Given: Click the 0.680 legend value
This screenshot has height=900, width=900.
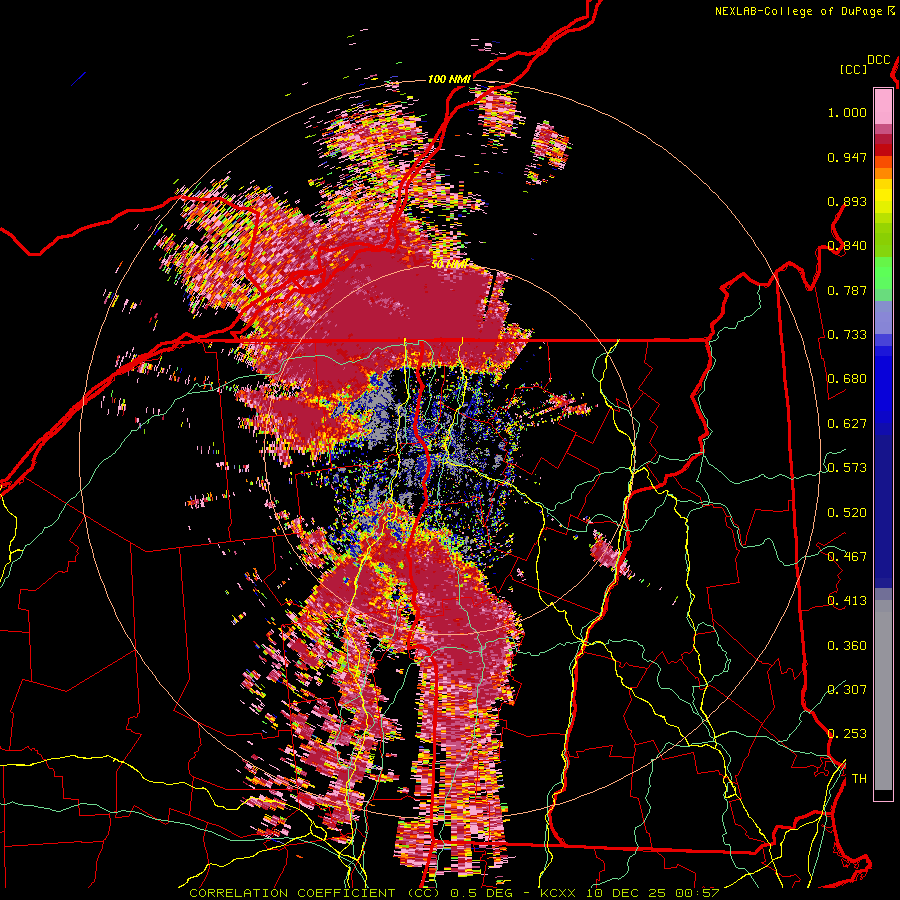Looking at the screenshot, I should point(847,379).
